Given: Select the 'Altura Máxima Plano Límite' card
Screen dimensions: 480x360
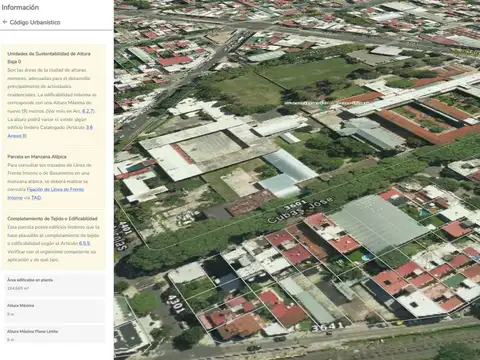Looking at the screenshot, I should point(54,335).
